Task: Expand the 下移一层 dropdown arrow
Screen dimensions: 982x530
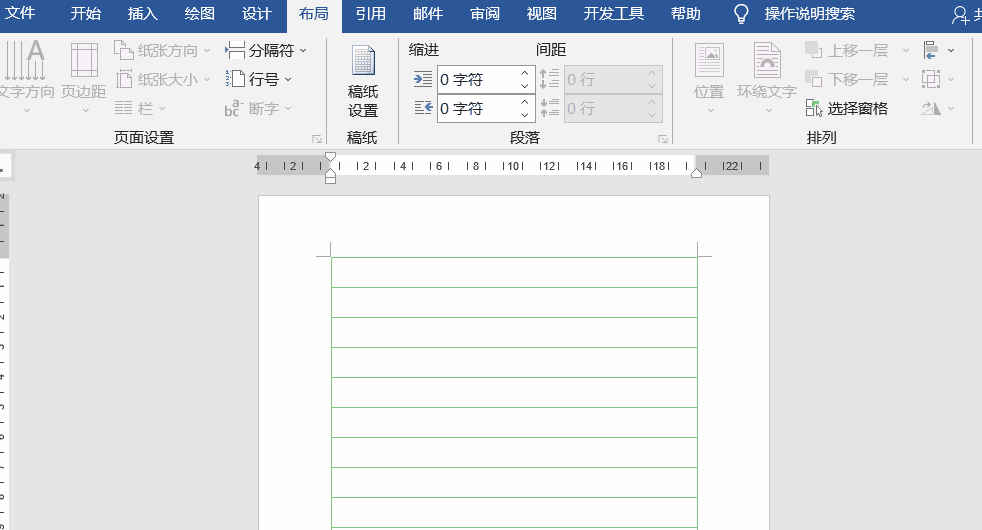Action: pos(906,80)
